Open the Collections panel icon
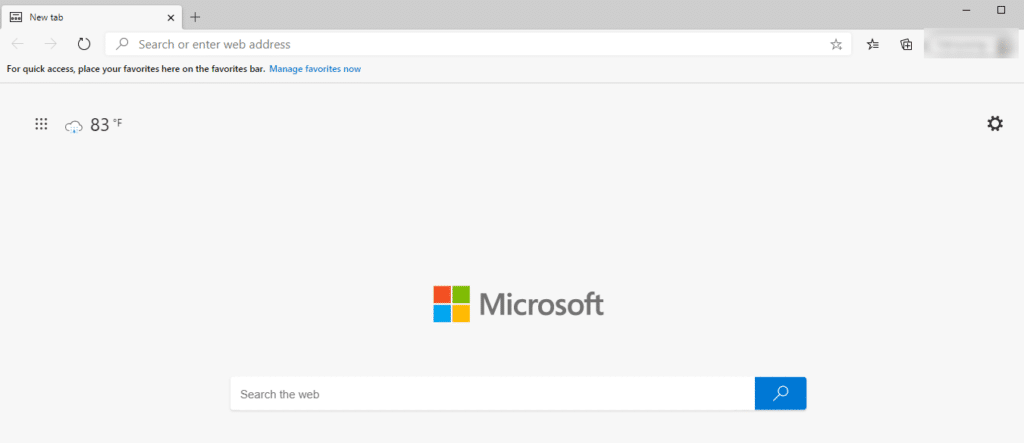1024x443 pixels. pyautogui.click(x=906, y=44)
